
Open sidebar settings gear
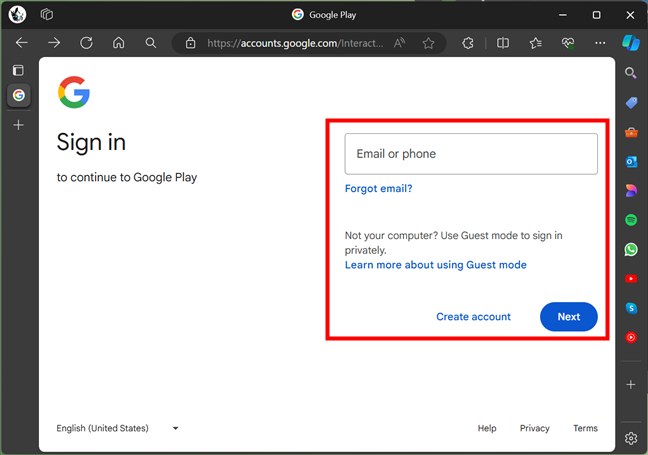tap(631, 438)
